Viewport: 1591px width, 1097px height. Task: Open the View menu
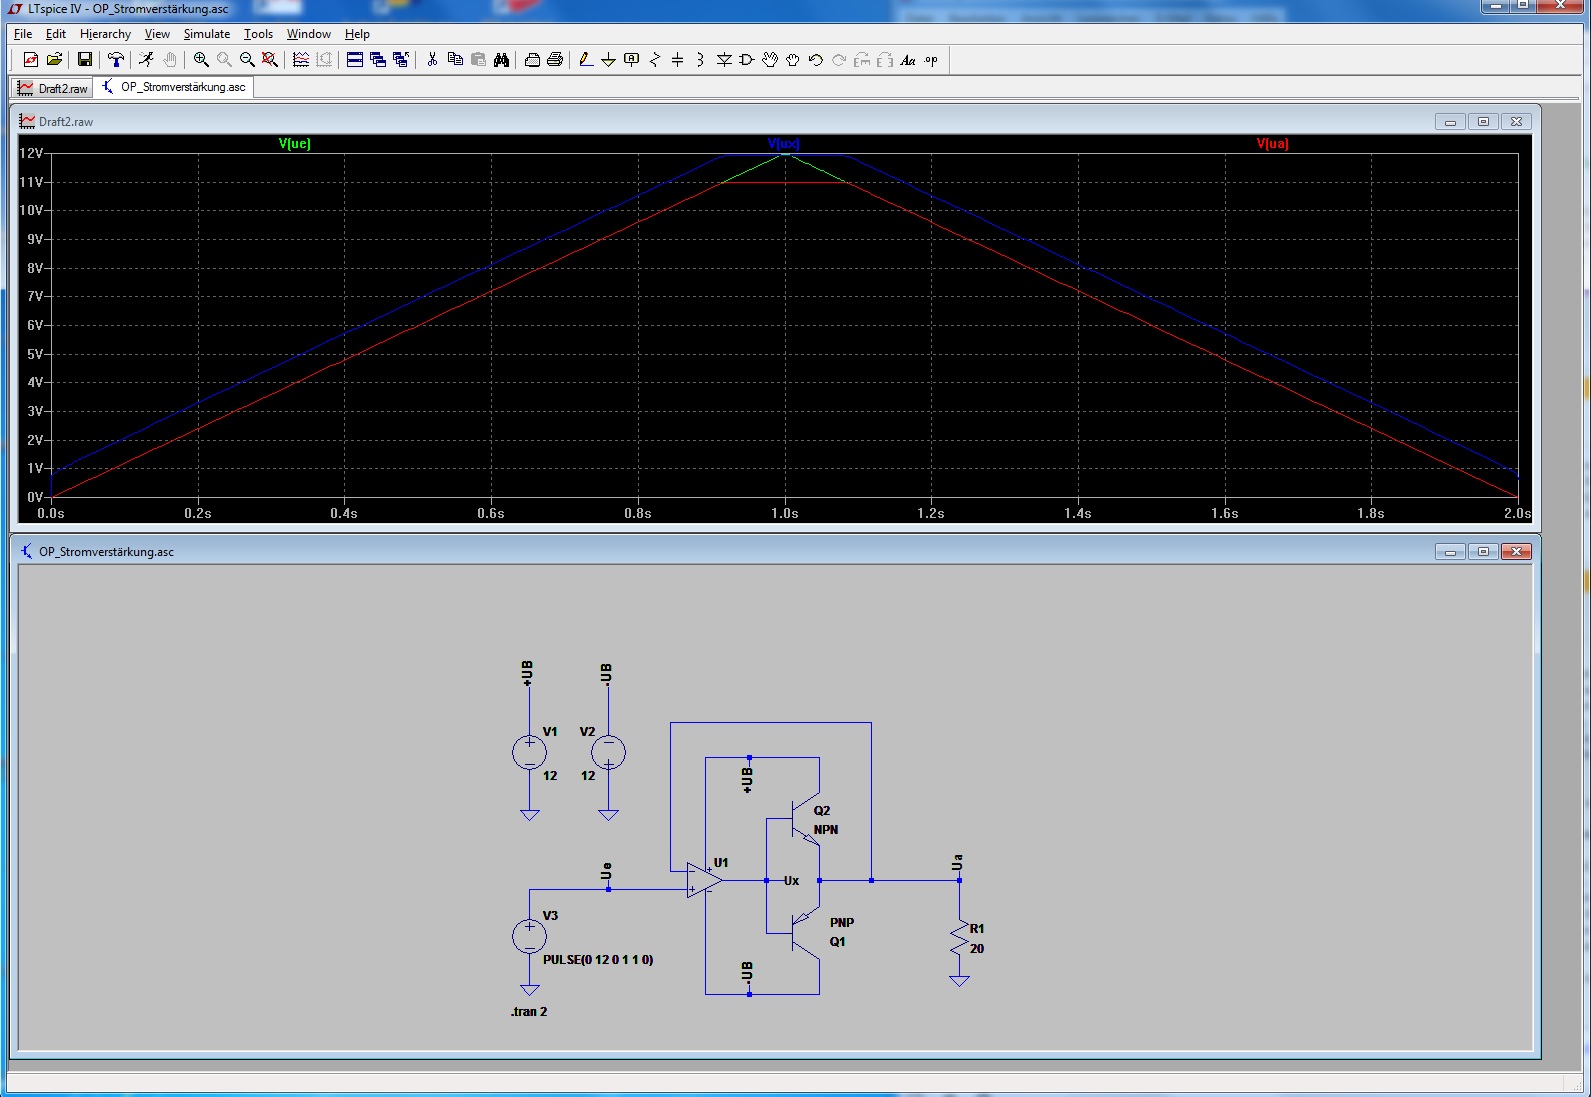click(157, 34)
